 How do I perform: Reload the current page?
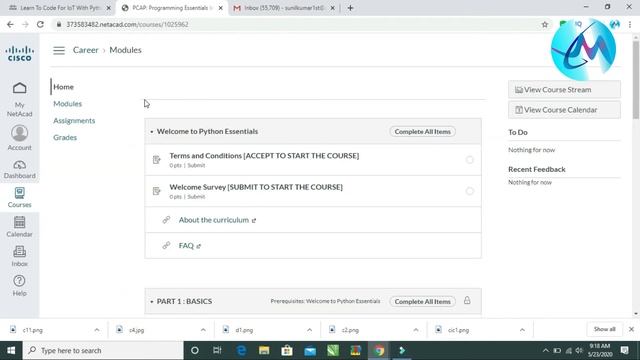coord(40,24)
